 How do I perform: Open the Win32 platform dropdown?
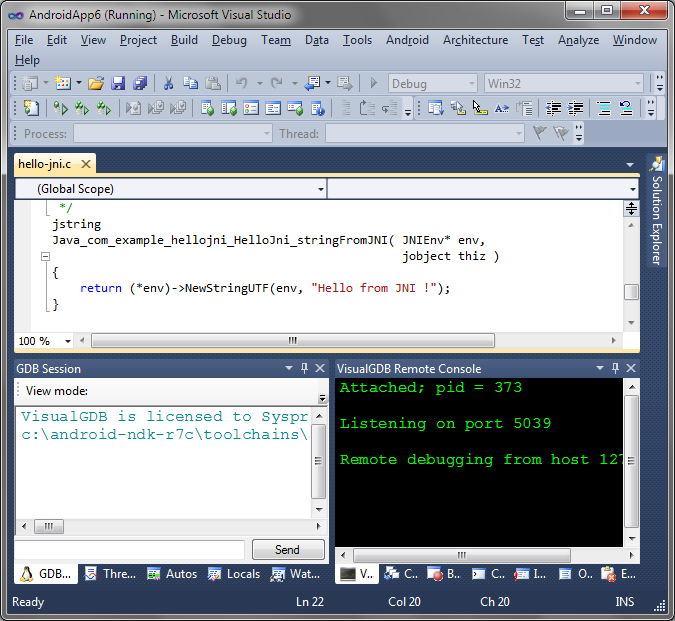tap(638, 83)
